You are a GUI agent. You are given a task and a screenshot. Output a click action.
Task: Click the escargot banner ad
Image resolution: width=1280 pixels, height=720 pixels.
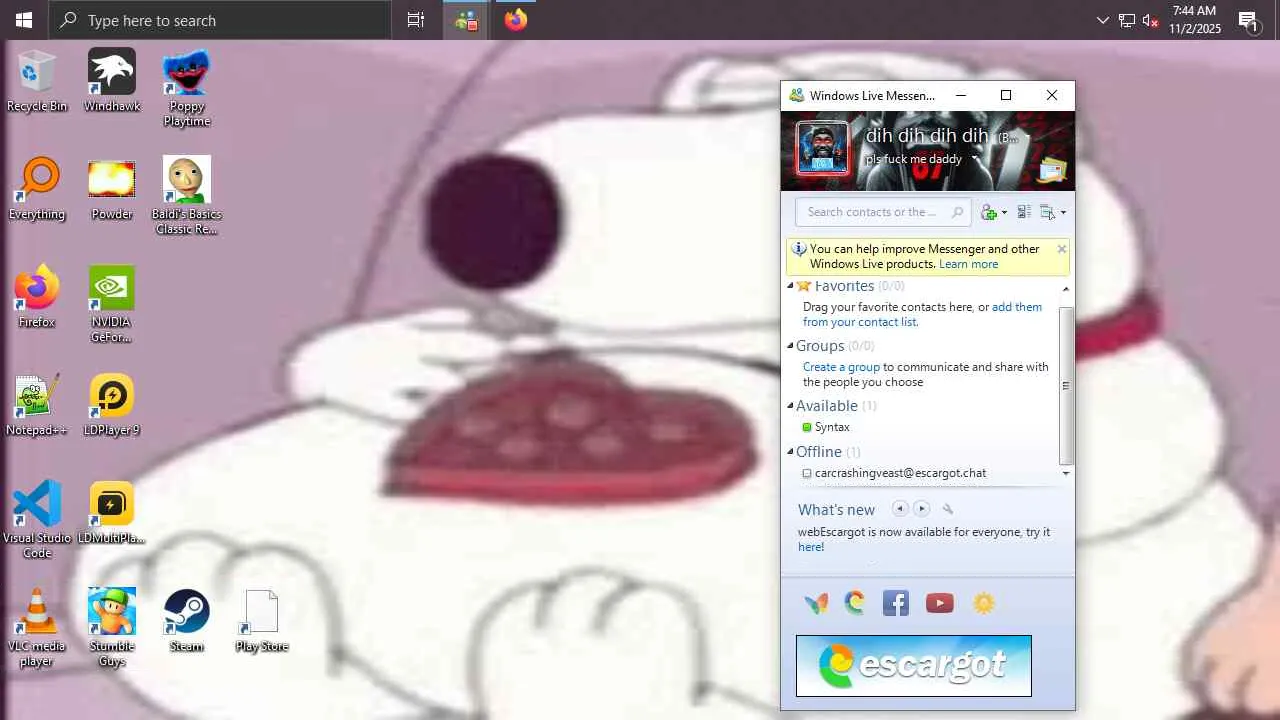914,666
